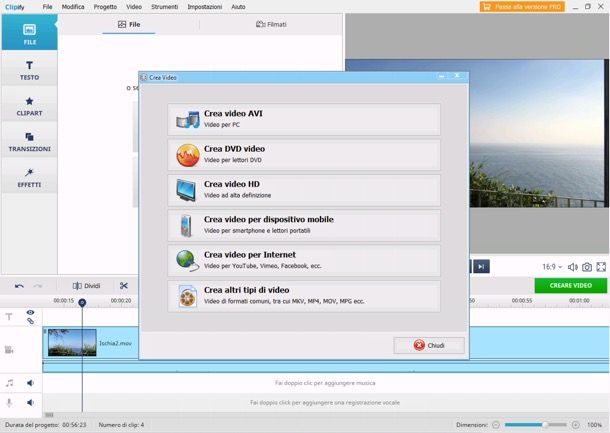Click the music note track icon

[x=9, y=383]
